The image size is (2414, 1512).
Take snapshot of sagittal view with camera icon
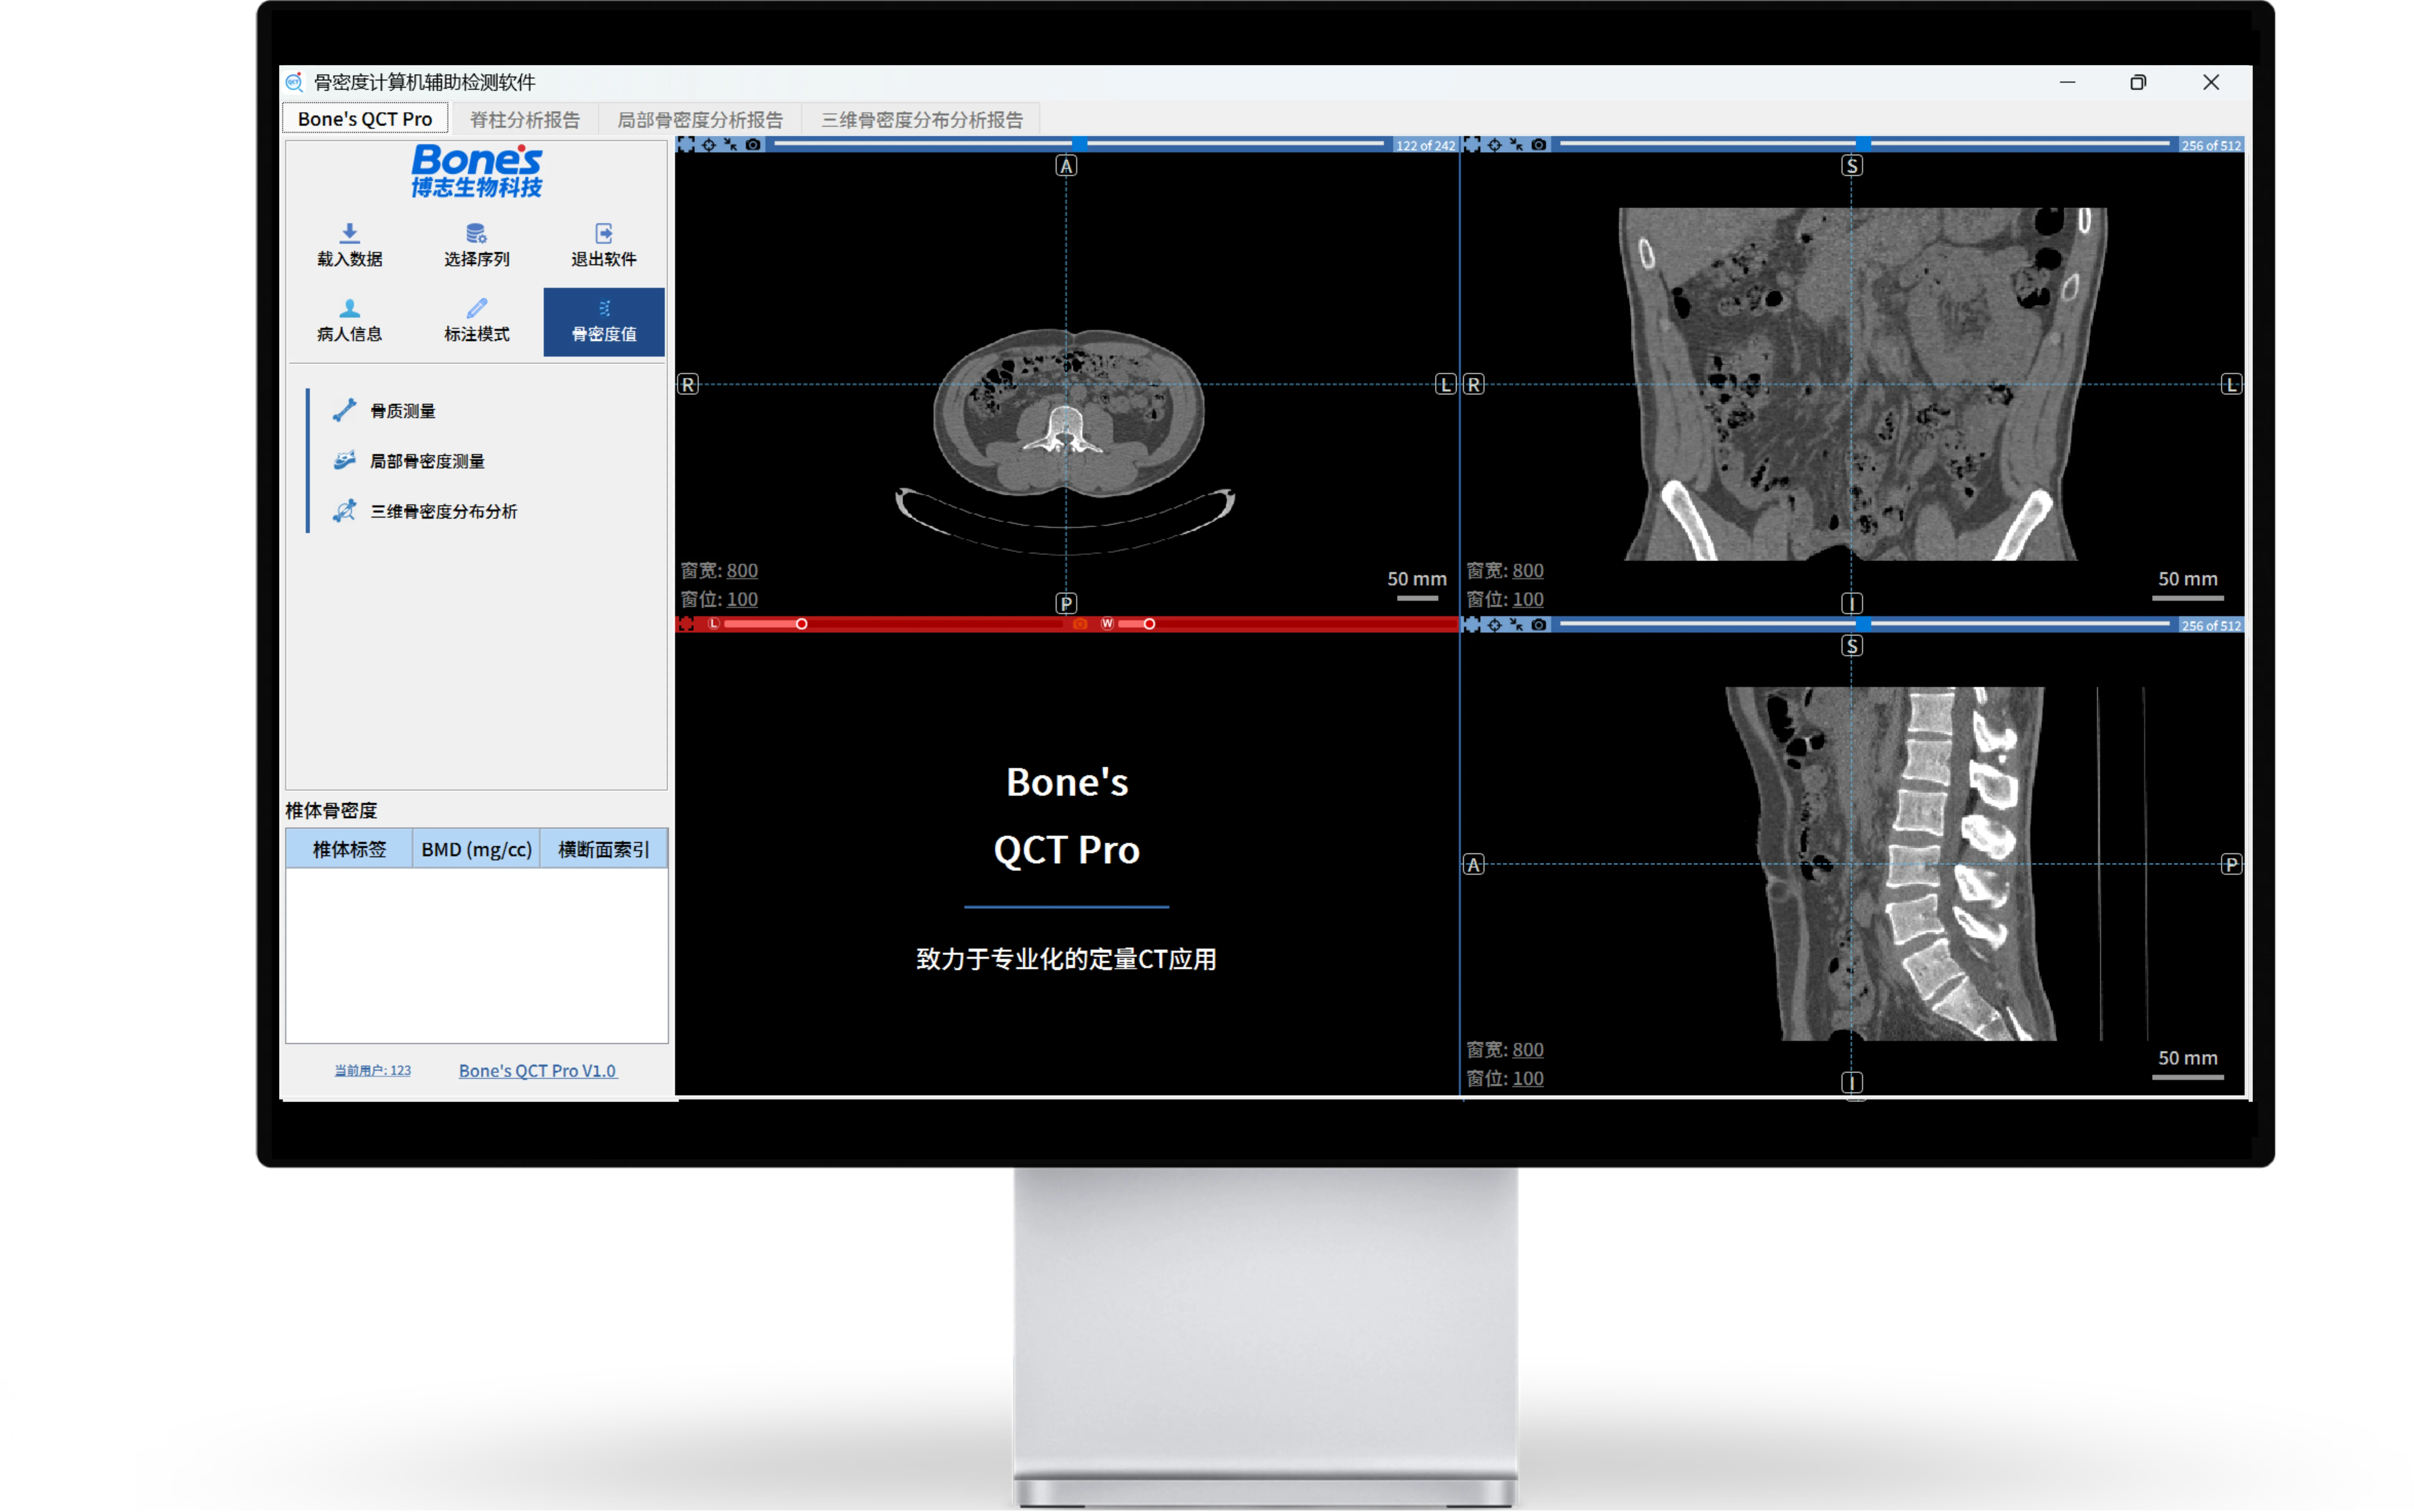pyautogui.click(x=1539, y=625)
